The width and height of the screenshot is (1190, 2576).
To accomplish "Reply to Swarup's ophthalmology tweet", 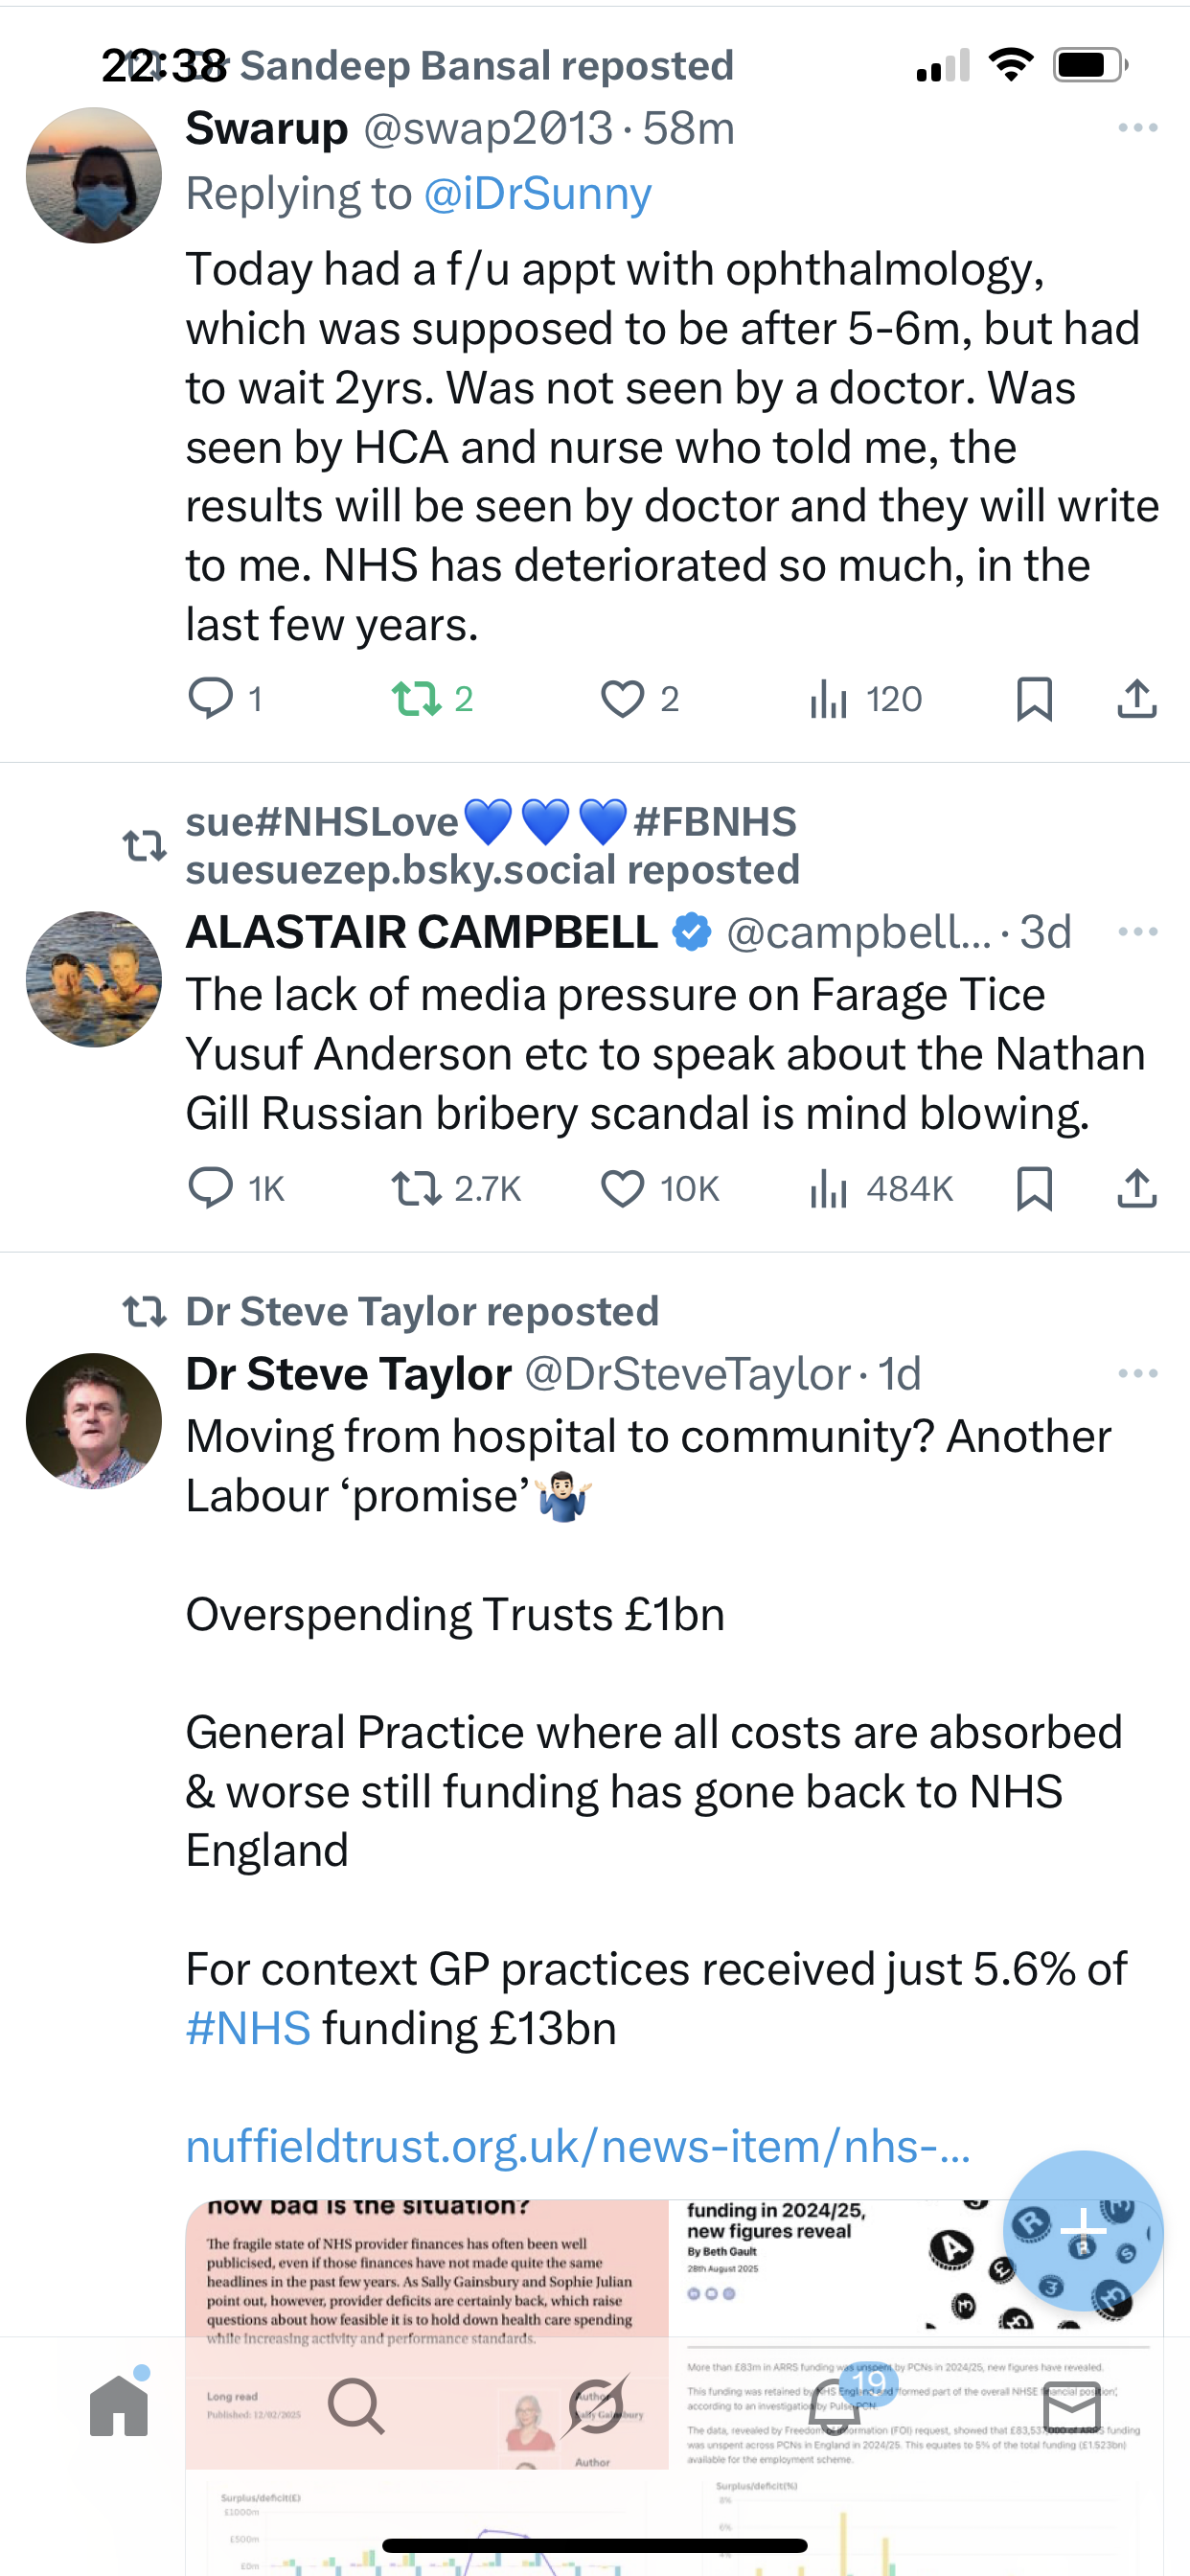I will click(x=211, y=698).
